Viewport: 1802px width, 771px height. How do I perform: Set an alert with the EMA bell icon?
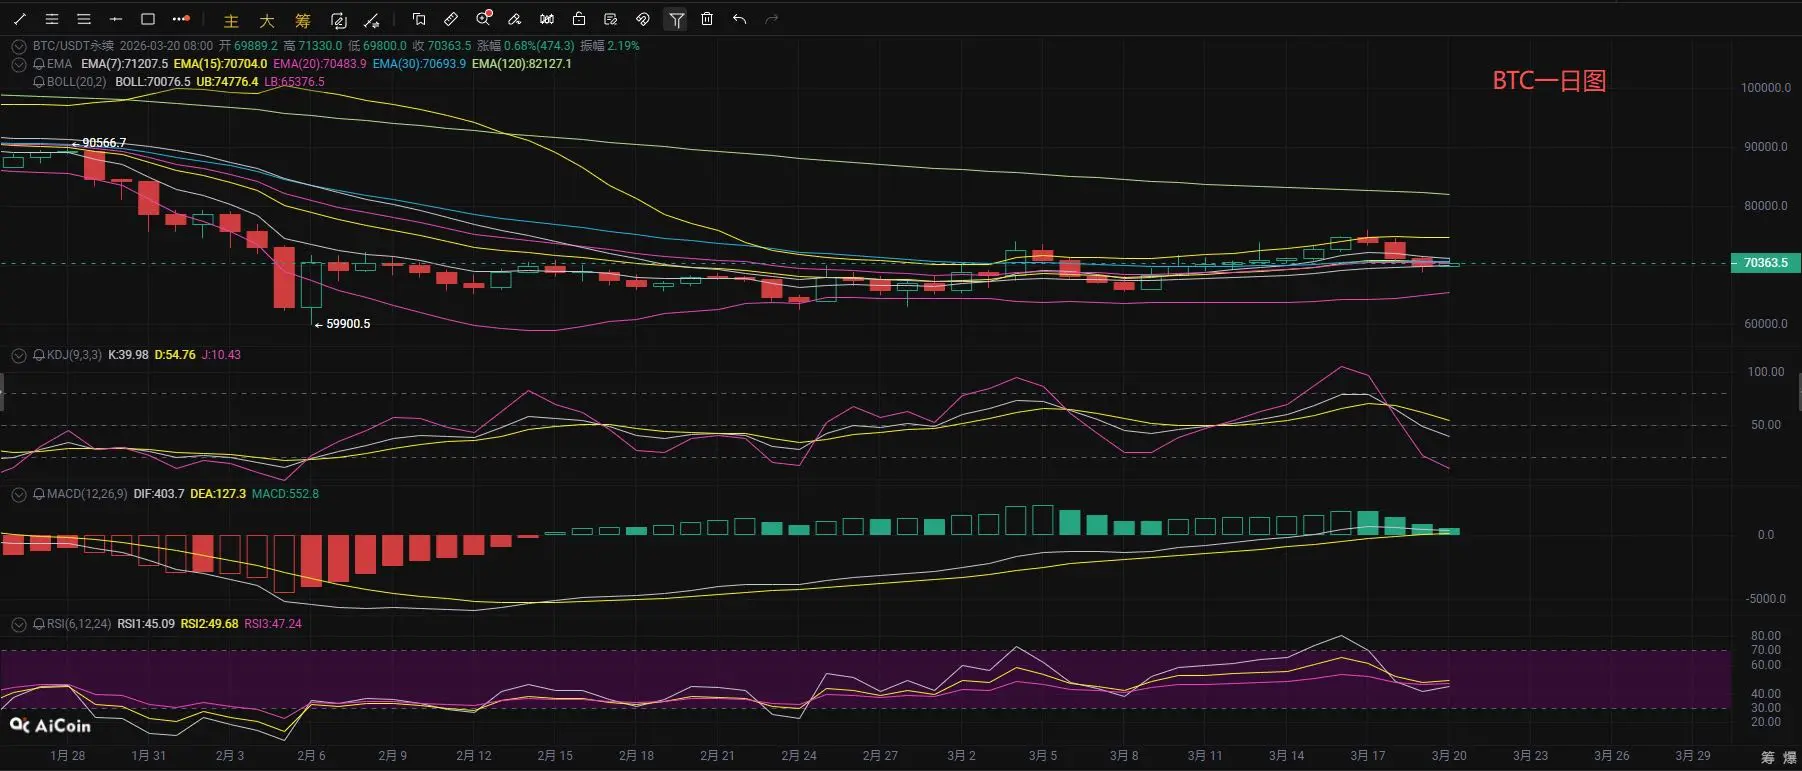pos(39,64)
